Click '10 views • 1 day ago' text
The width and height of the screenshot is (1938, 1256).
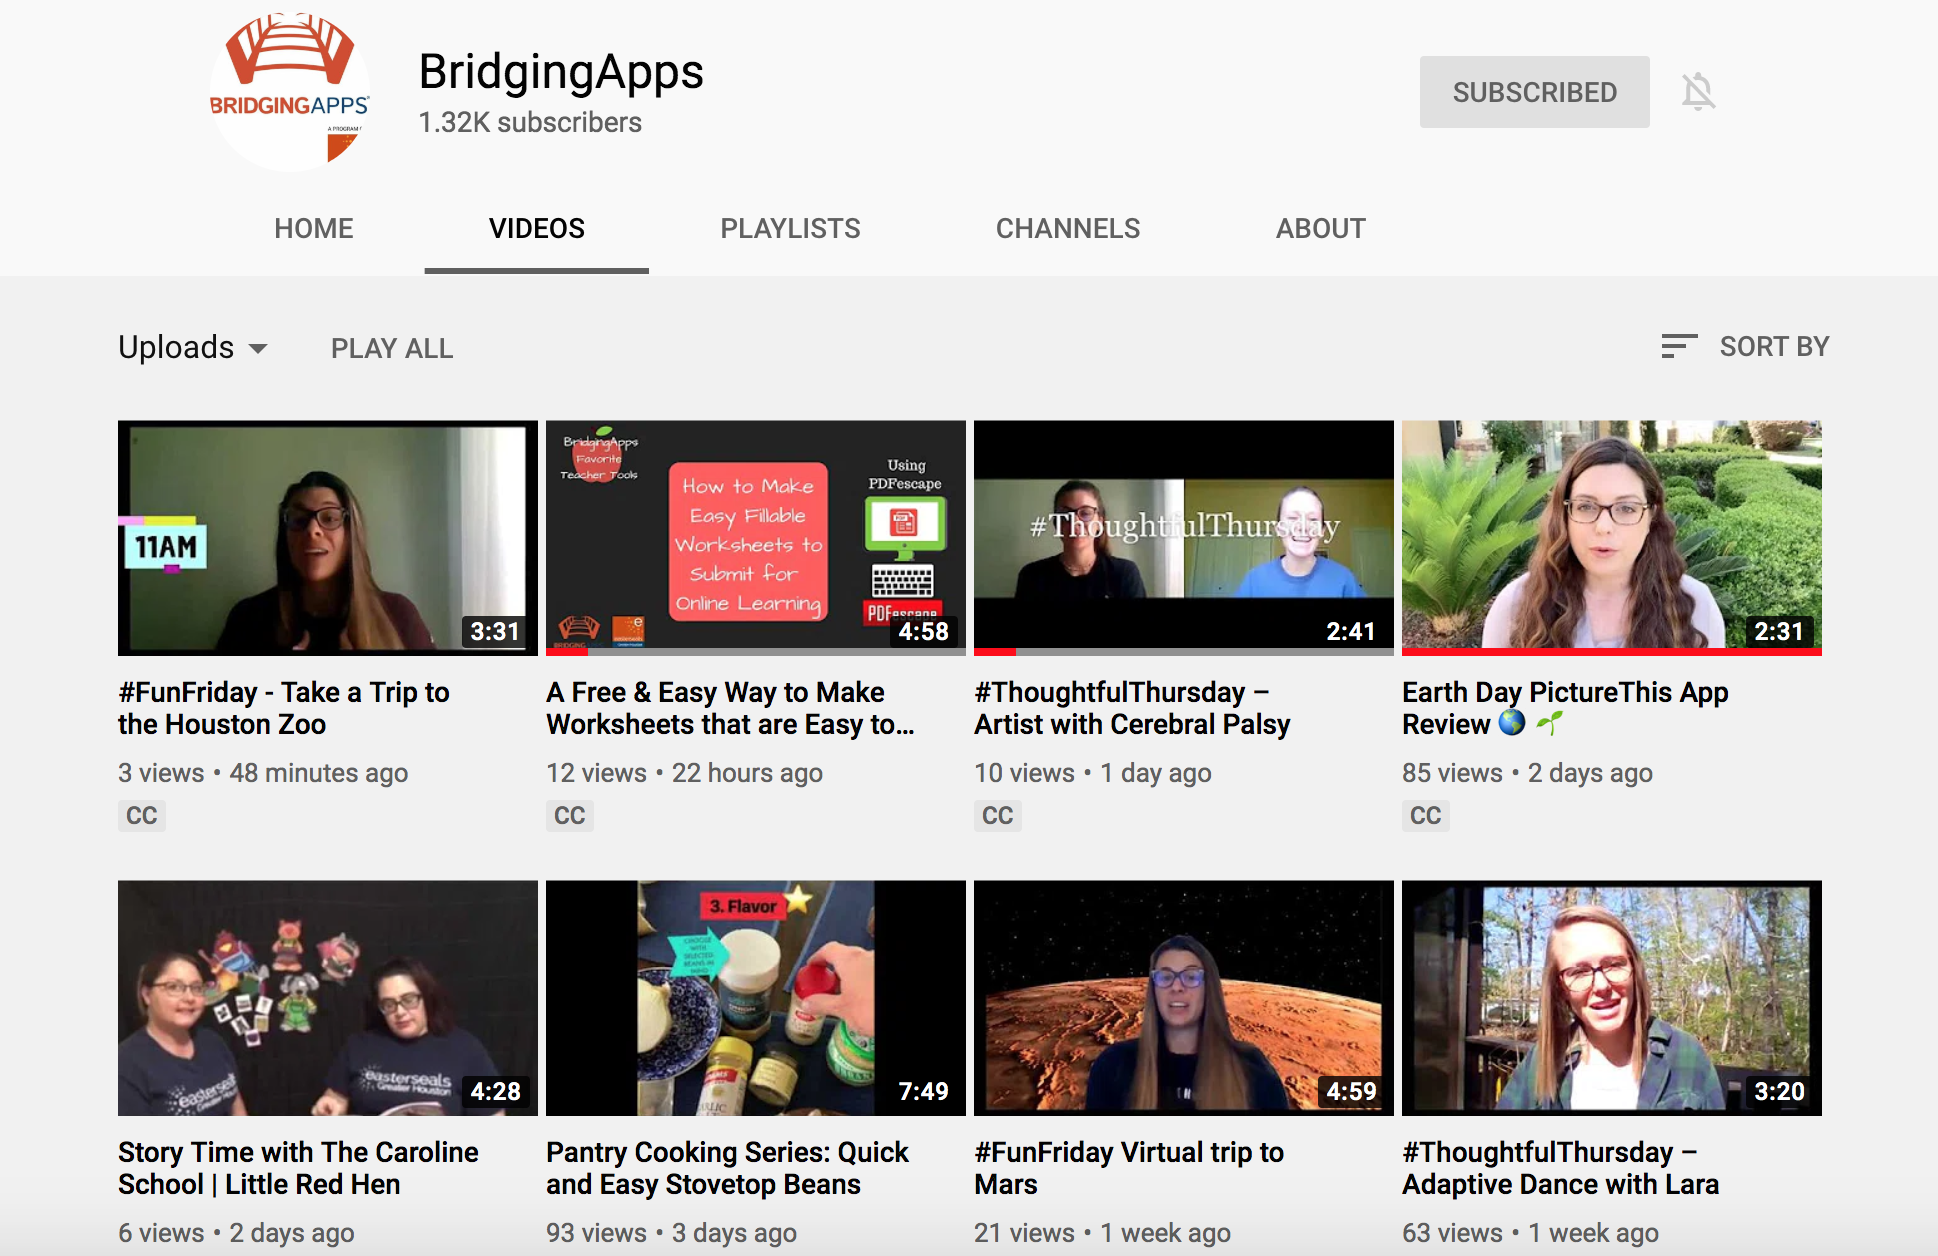pyautogui.click(x=1093, y=773)
